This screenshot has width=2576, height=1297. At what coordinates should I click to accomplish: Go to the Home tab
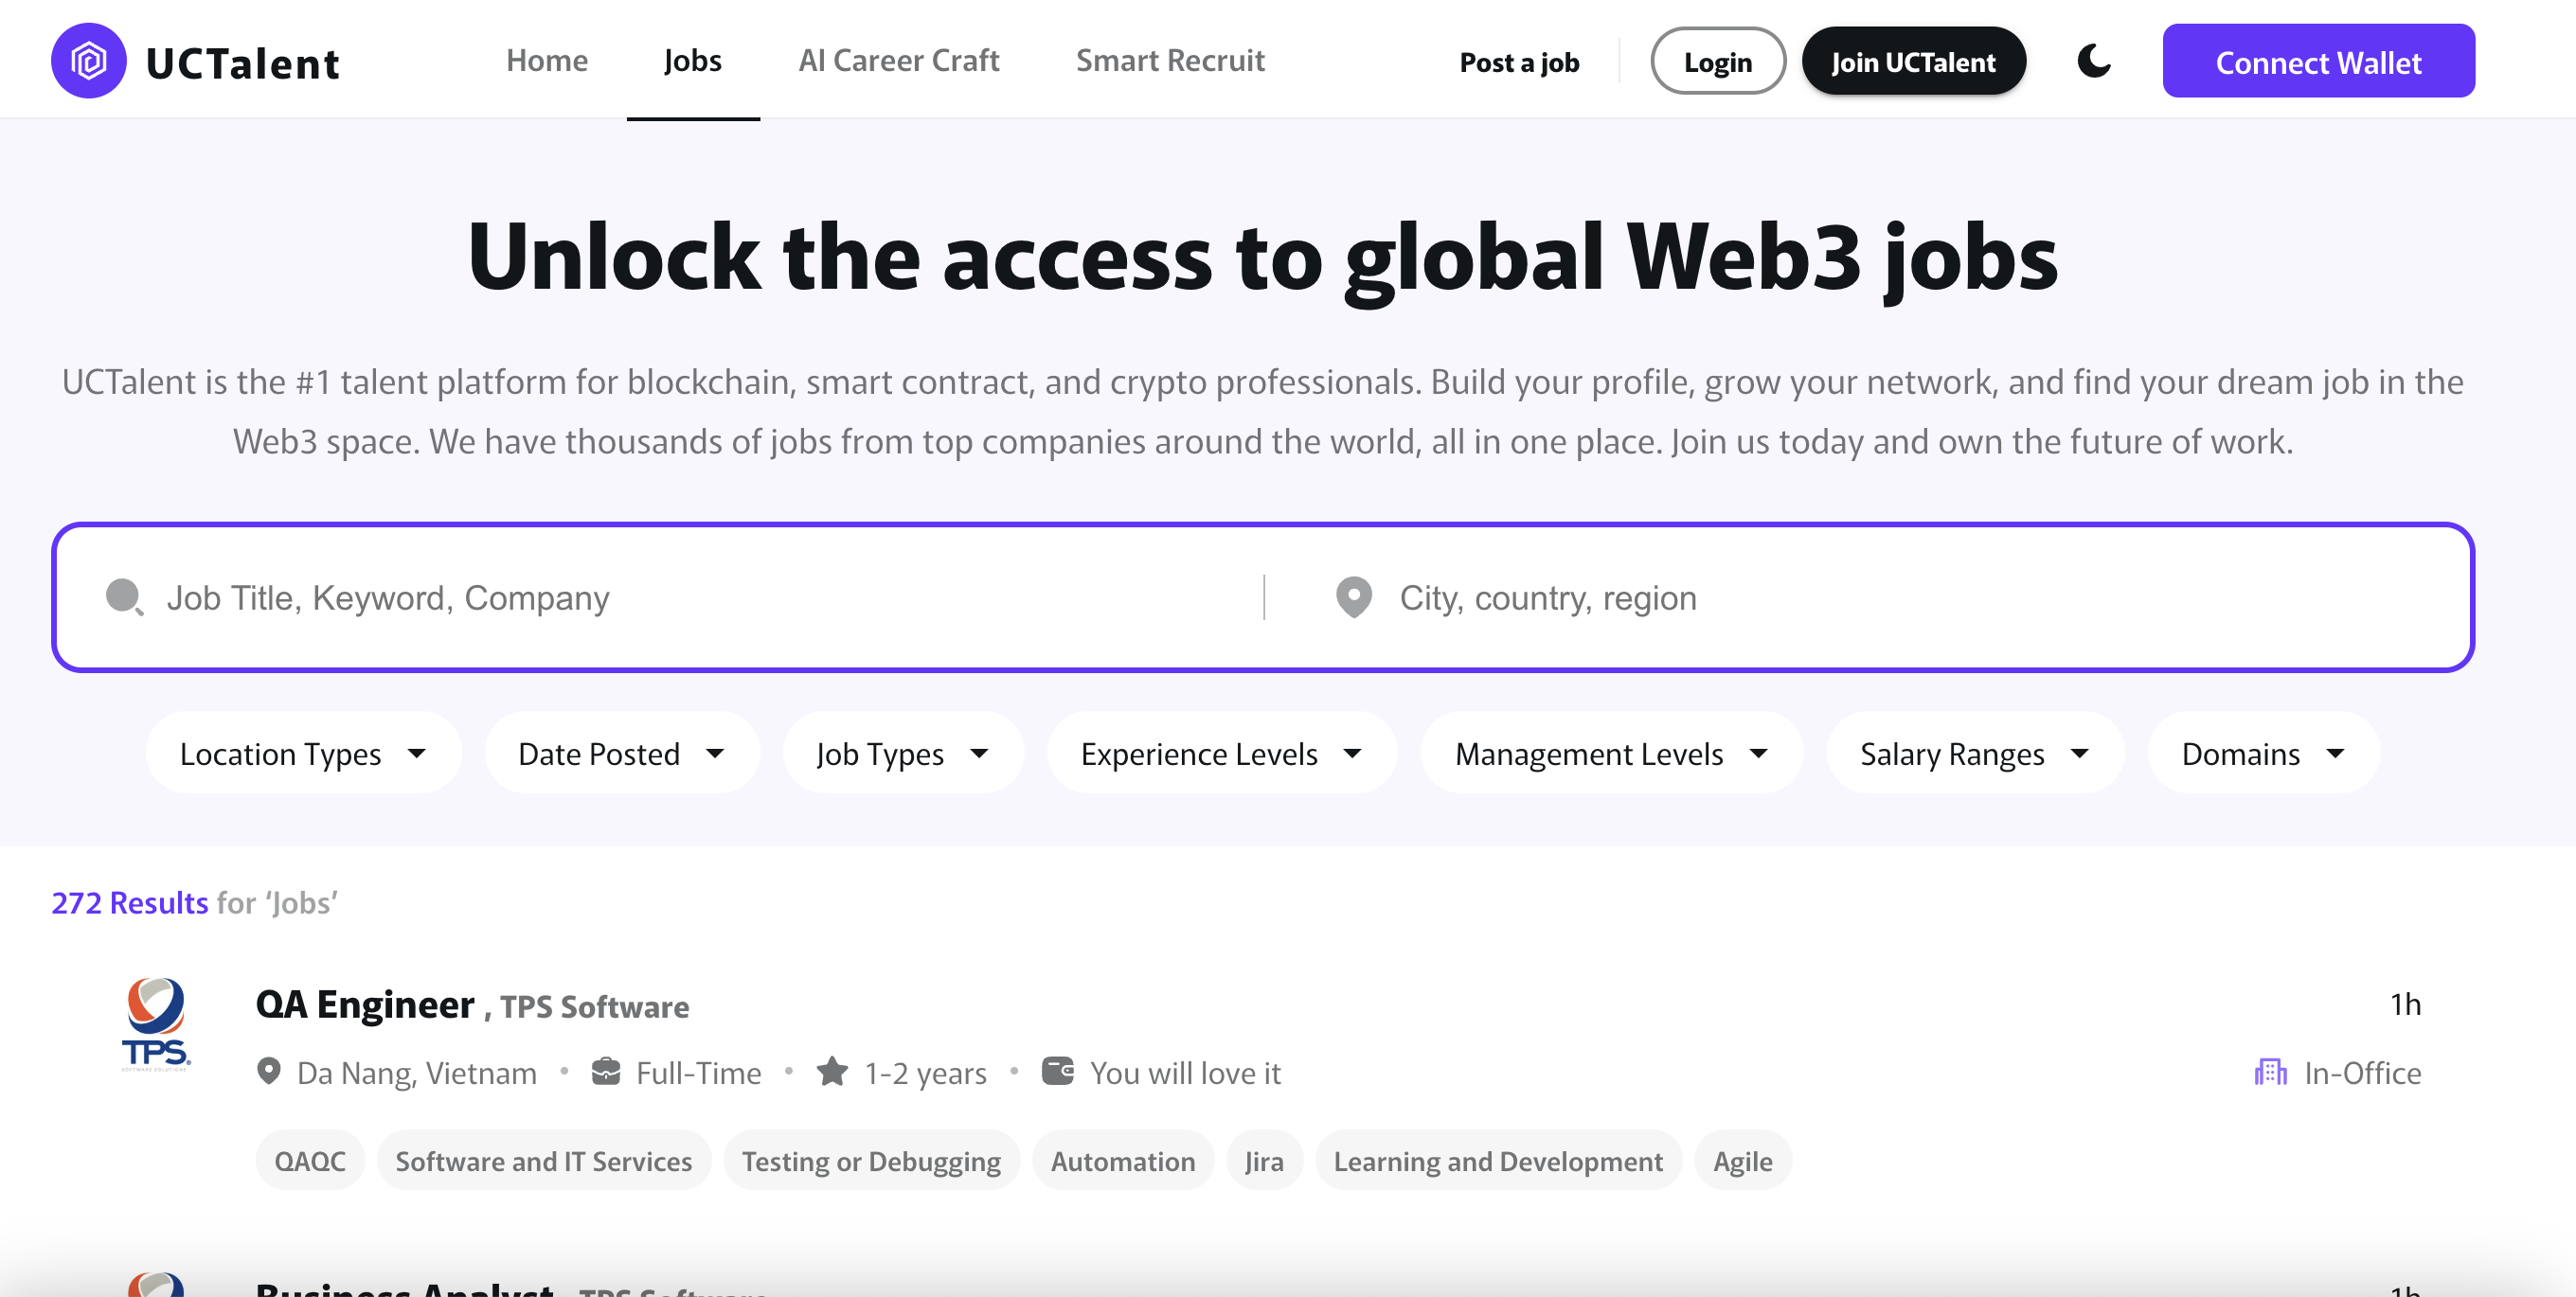pos(547,61)
